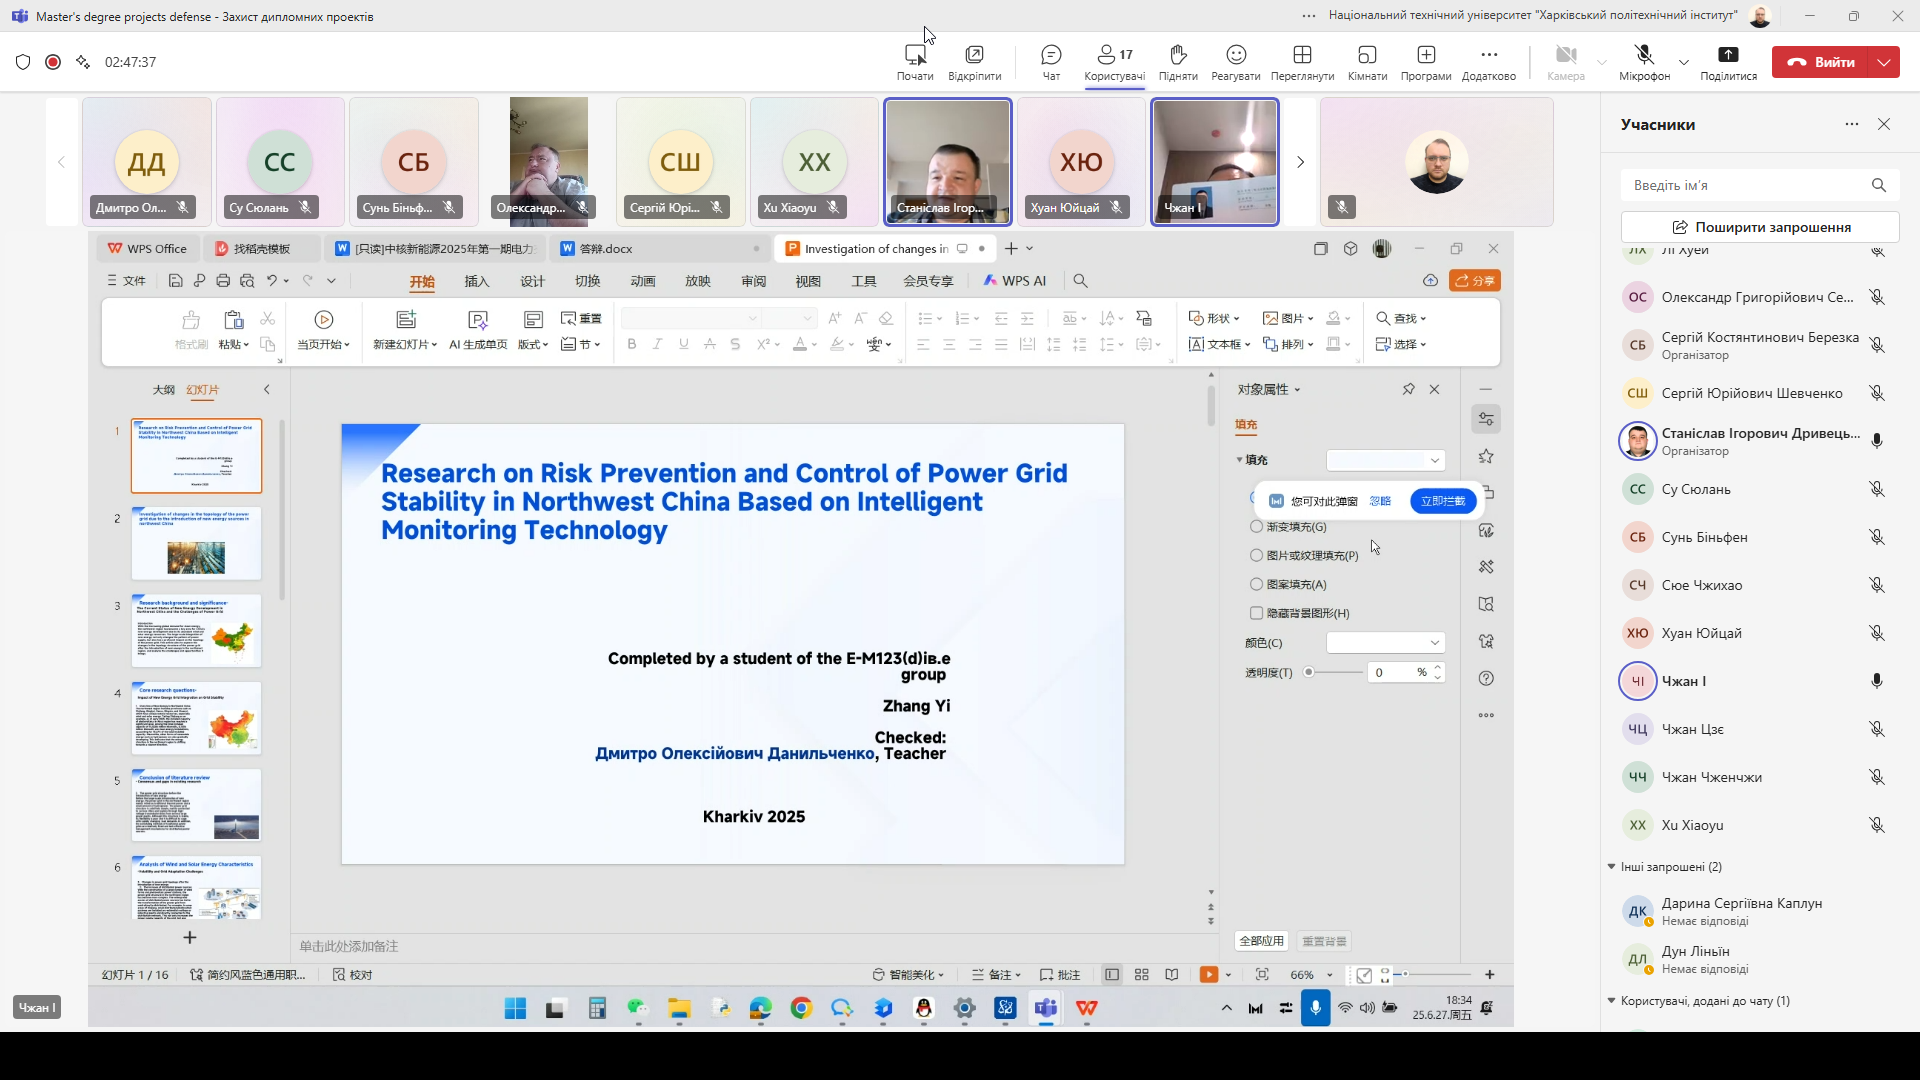Click next arrow in participant video strip

point(1300,162)
